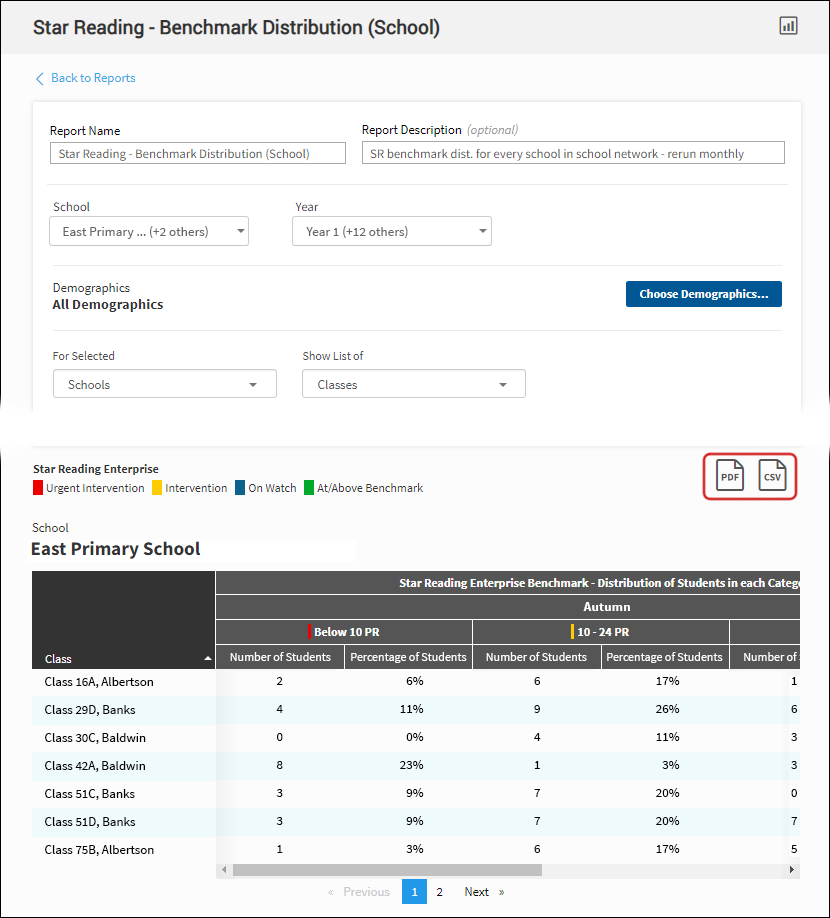This screenshot has height=918, width=830.
Task: Click Next page link
Action: click(x=483, y=892)
